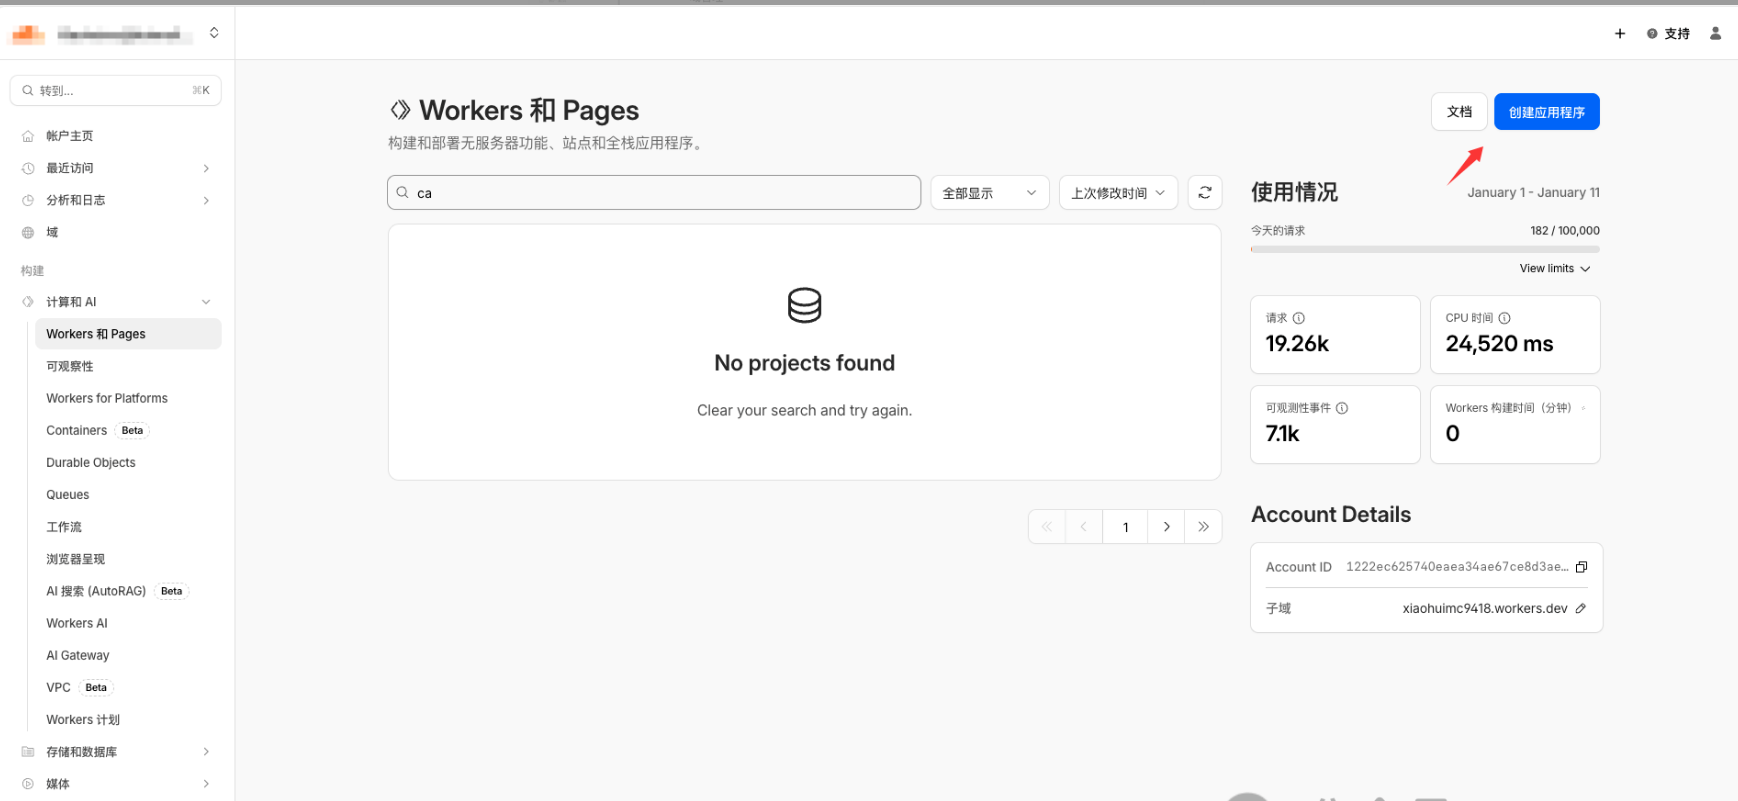This screenshot has height=801, width=1738.
Task: Jump to last page in pagination
Action: pyautogui.click(x=1203, y=527)
